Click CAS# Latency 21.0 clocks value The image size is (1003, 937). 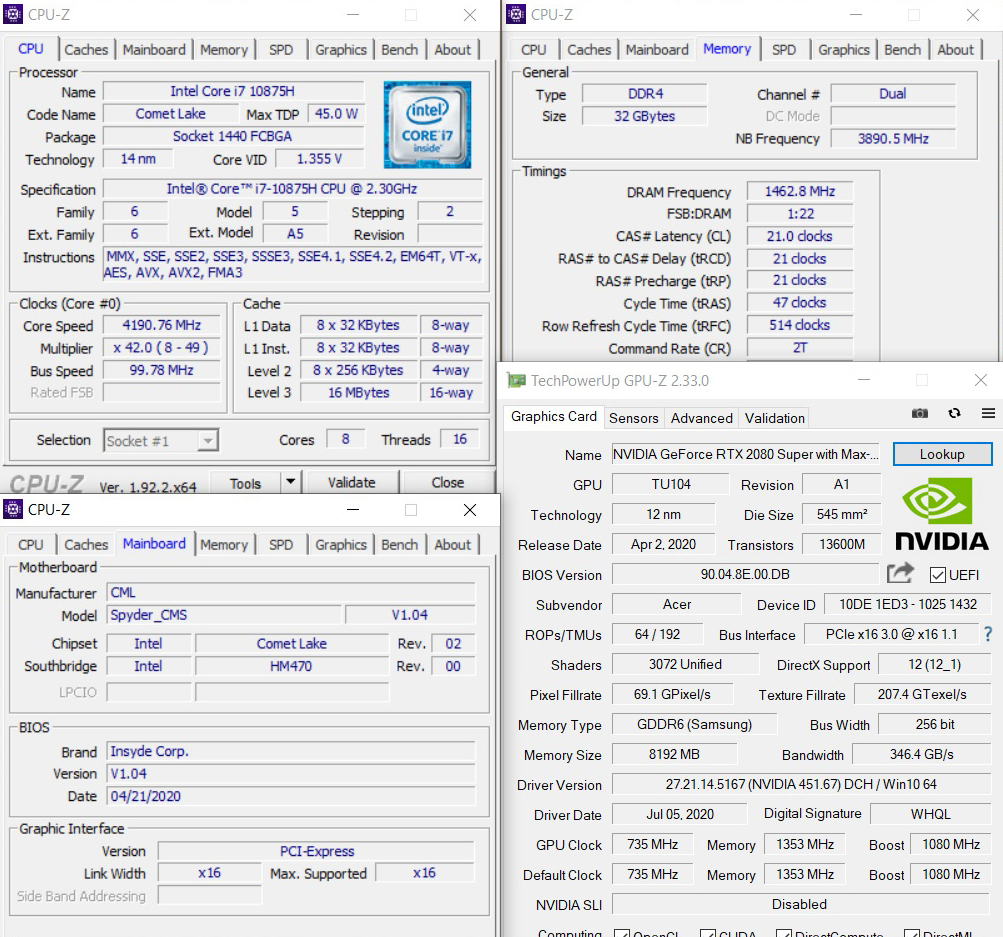[x=800, y=236]
